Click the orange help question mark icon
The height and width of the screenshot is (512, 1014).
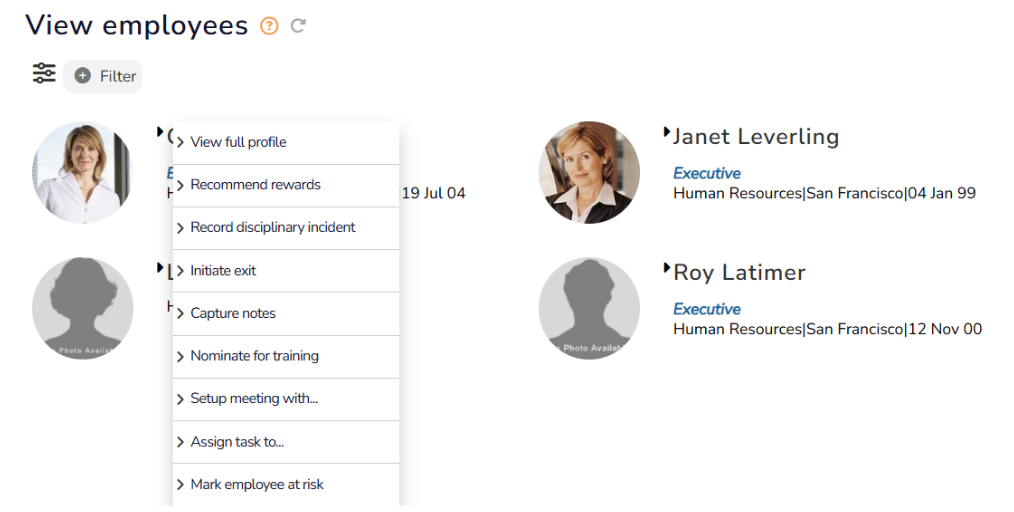[269, 26]
